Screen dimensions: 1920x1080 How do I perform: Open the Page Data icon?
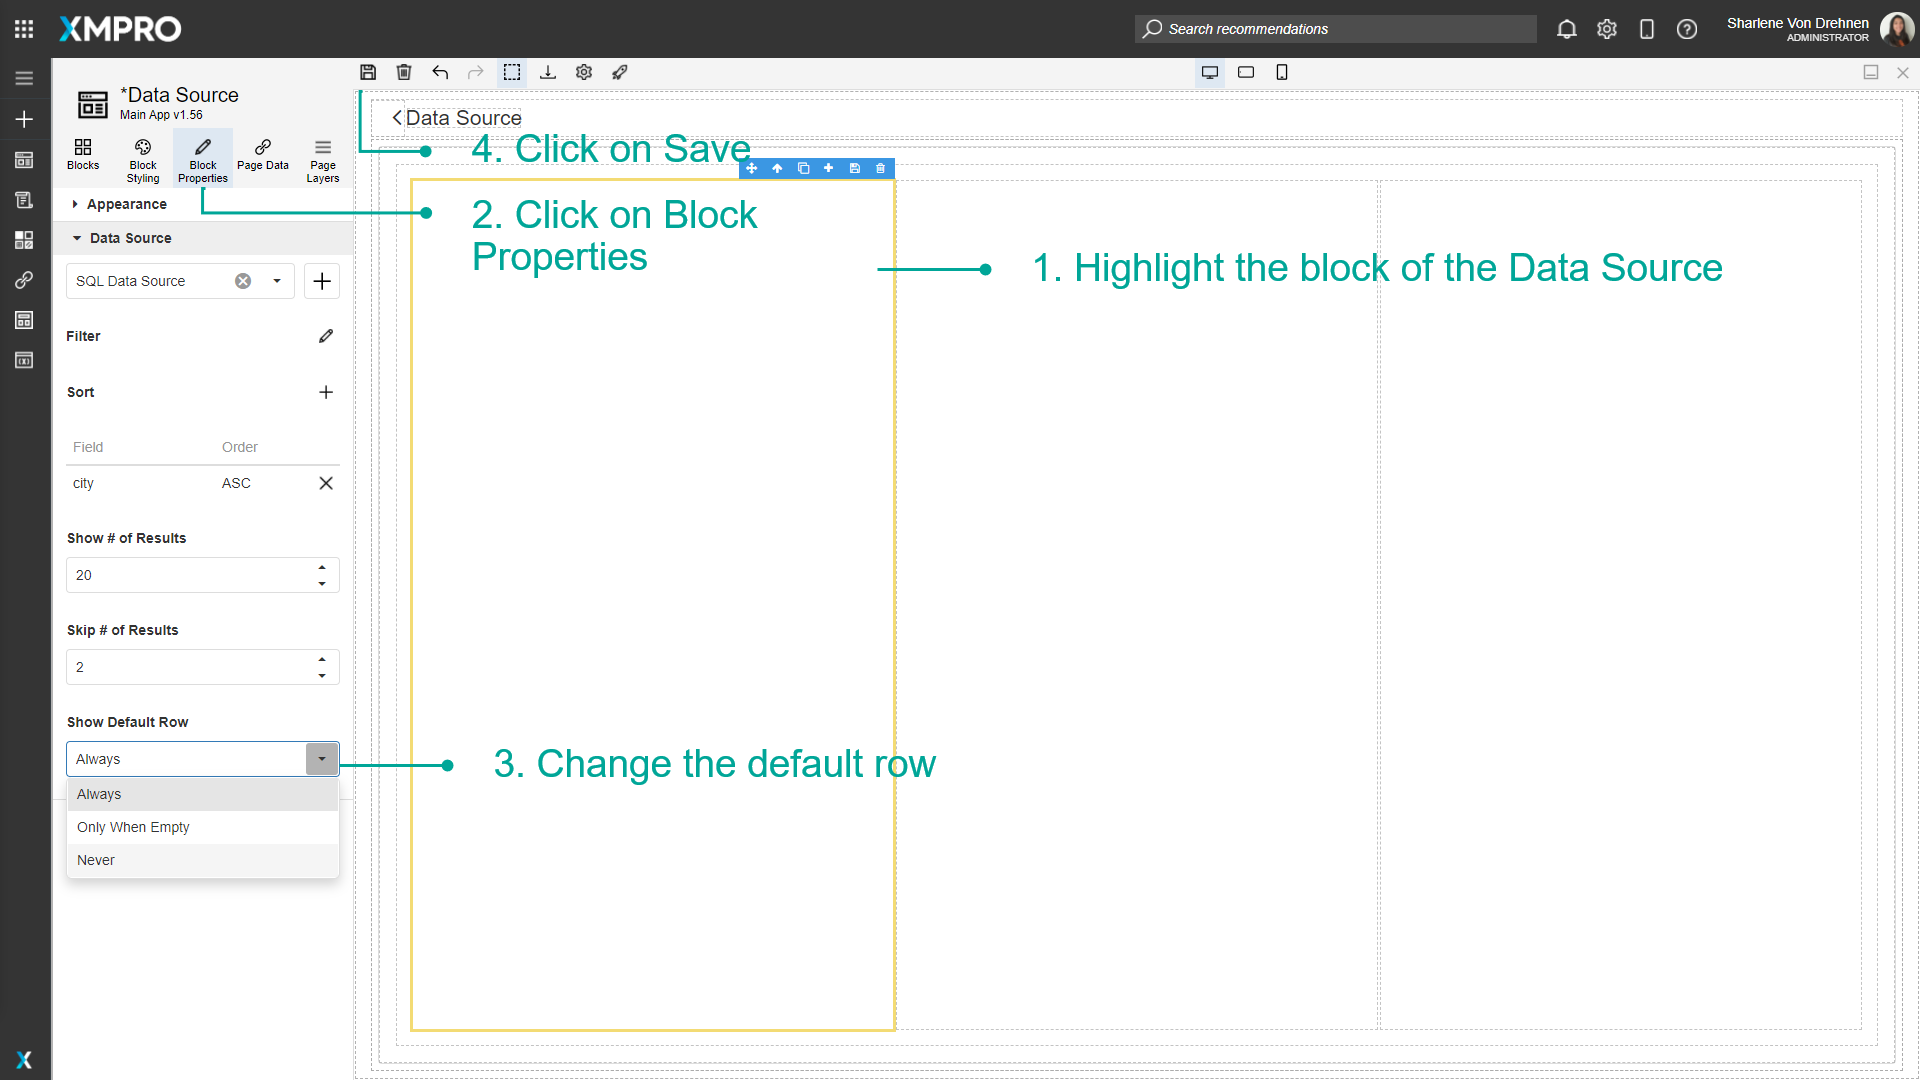pos(263,155)
